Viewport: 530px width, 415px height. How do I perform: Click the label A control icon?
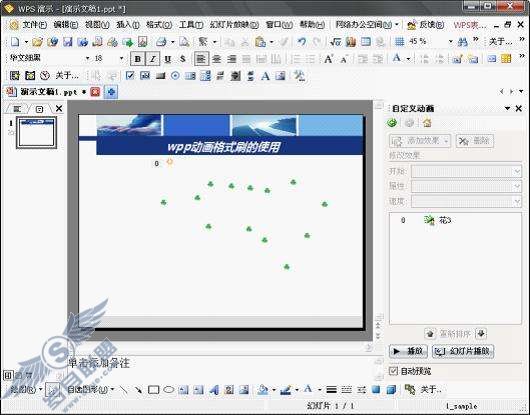pos(265,76)
